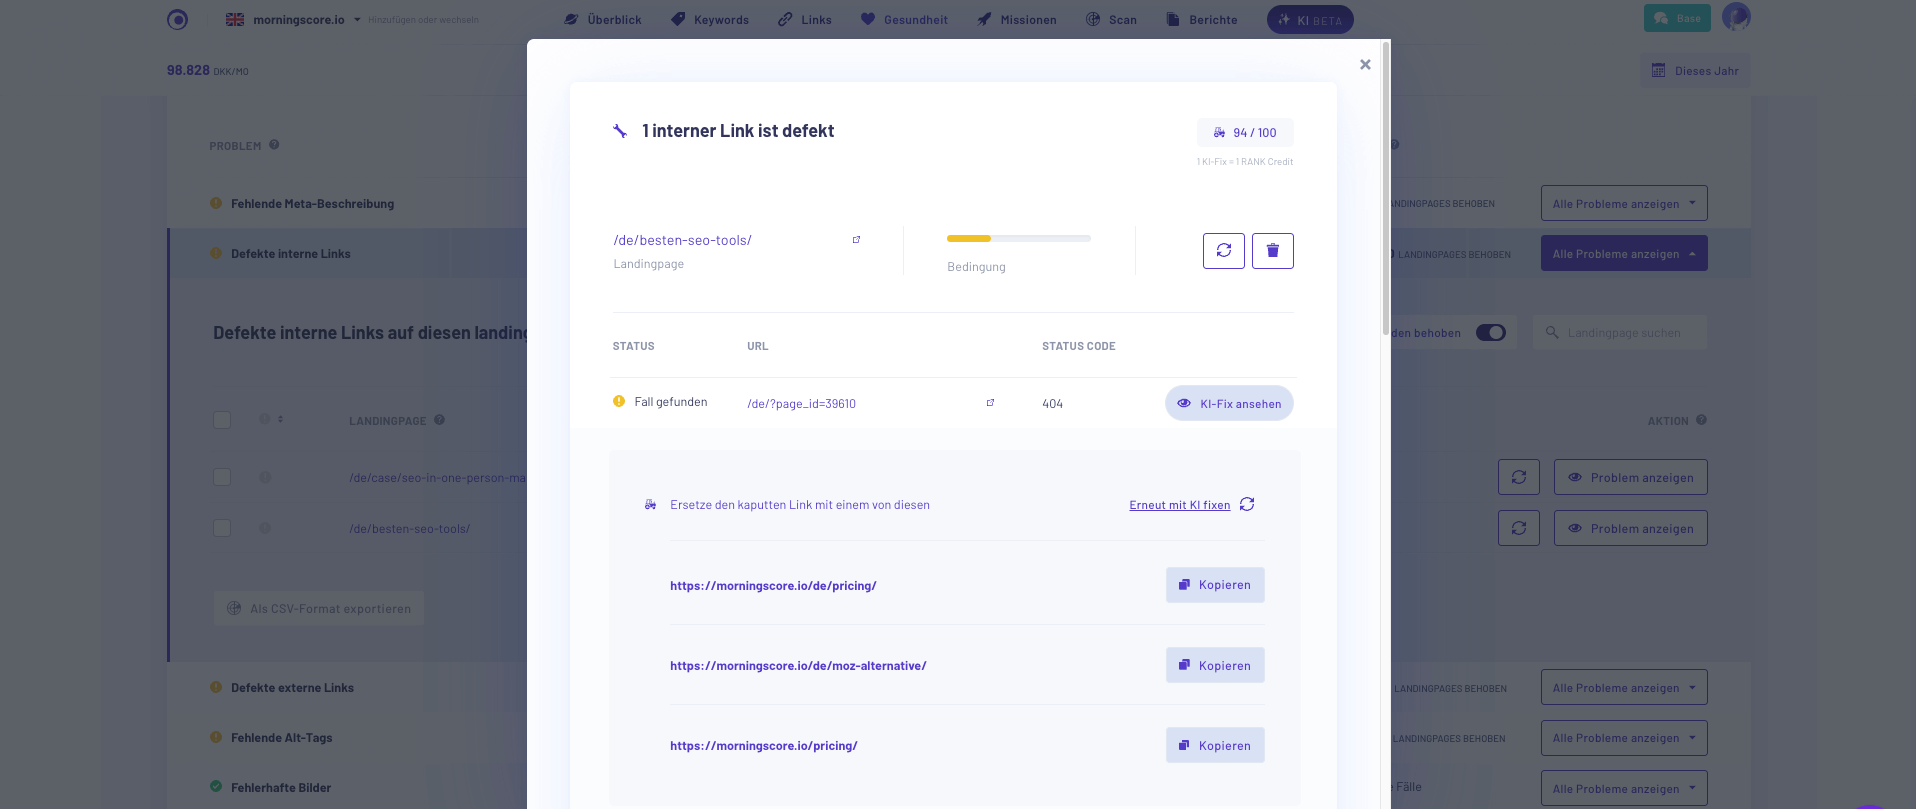Click the KI BETA button
The image size is (1916, 809).
[x=1310, y=20]
